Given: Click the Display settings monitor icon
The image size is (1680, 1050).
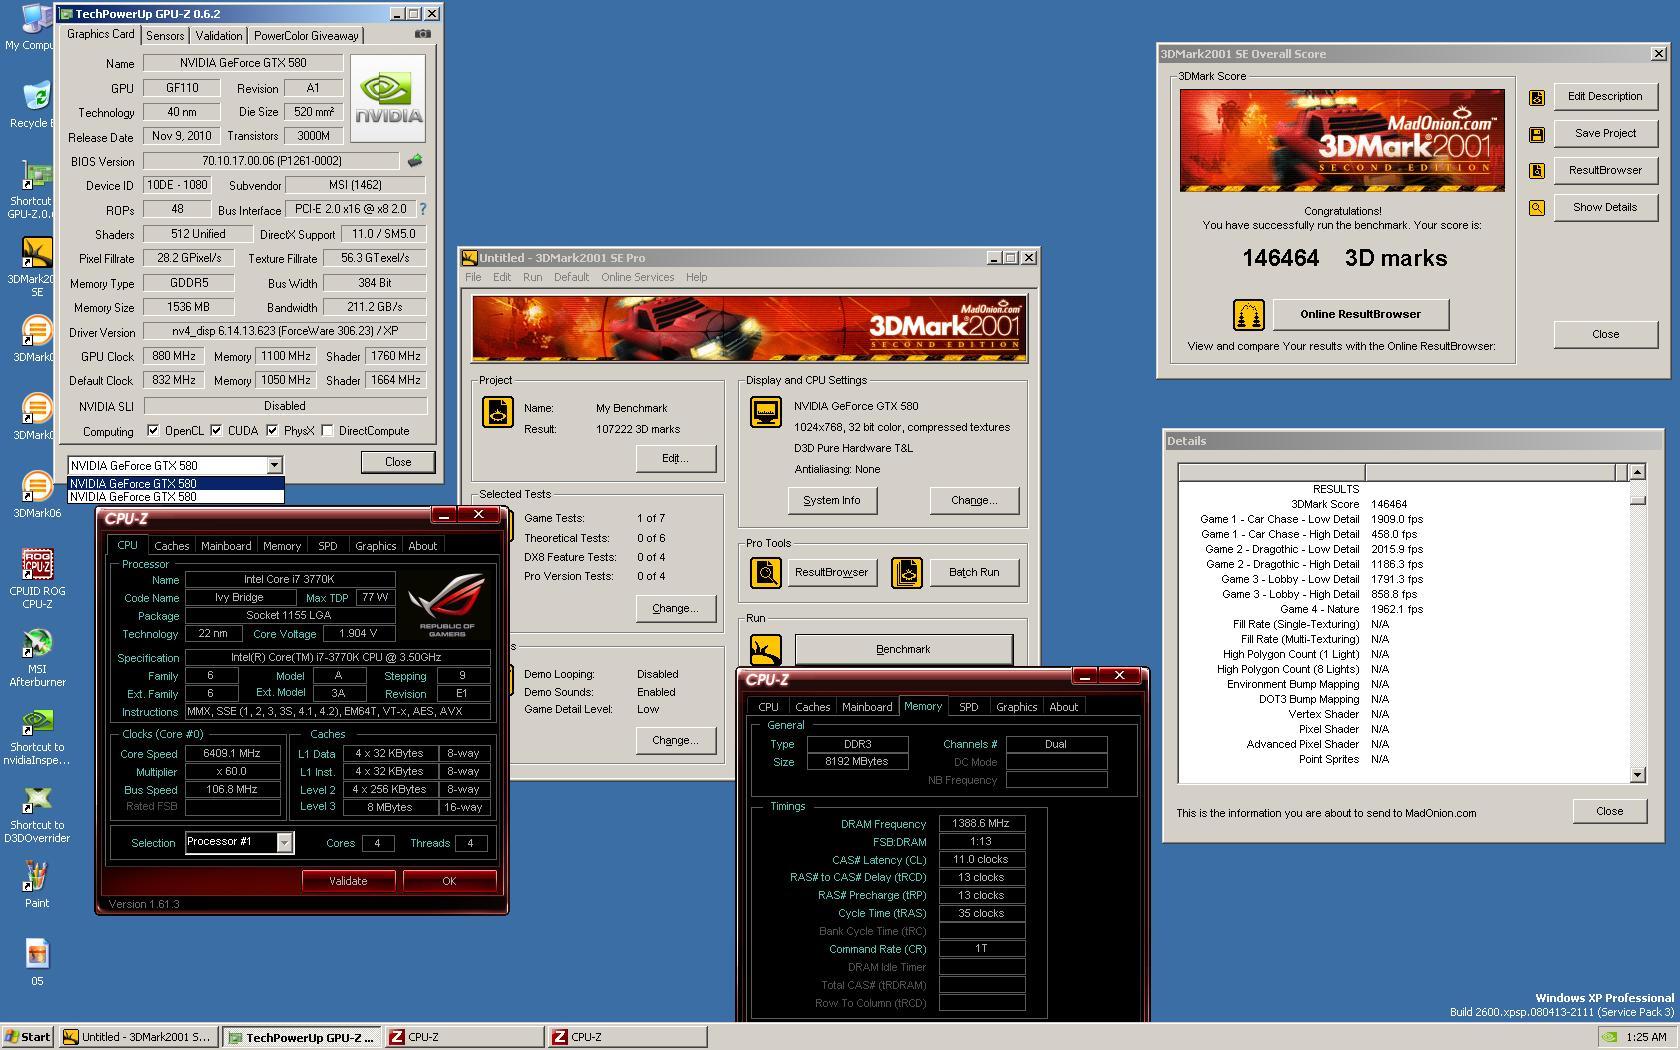Looking at the screenshot, I should click(x=766, y=412).
